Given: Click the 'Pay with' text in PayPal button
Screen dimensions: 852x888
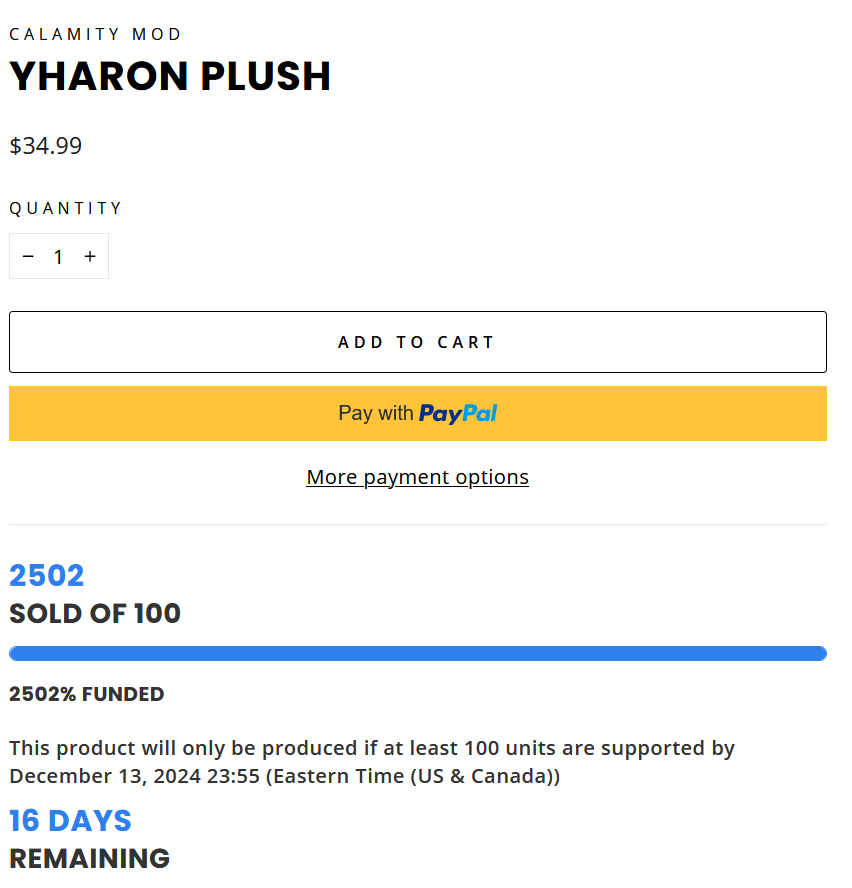Looking at the screenshot, I should coord(376,413).
